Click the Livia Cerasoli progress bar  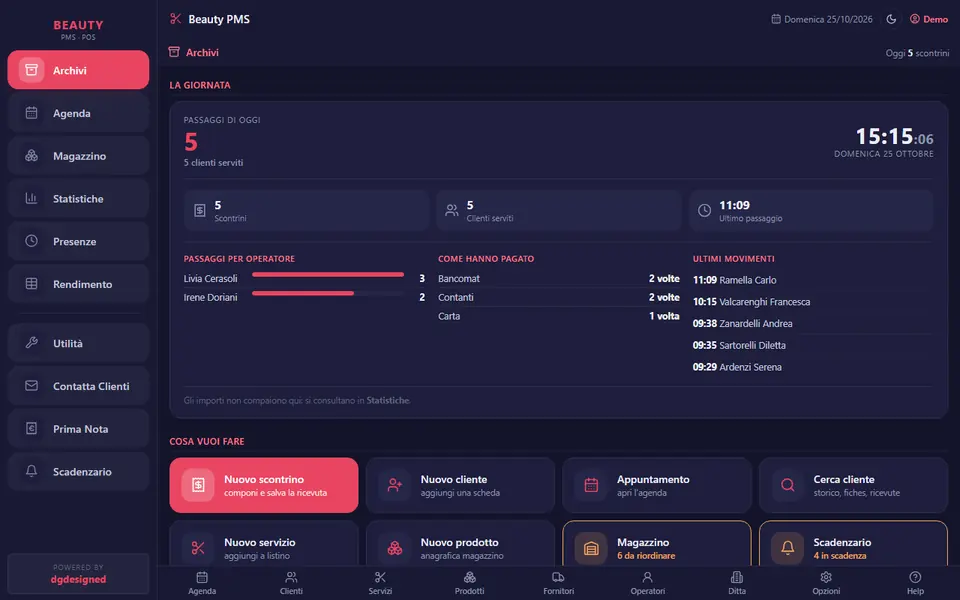coord(328,275)
